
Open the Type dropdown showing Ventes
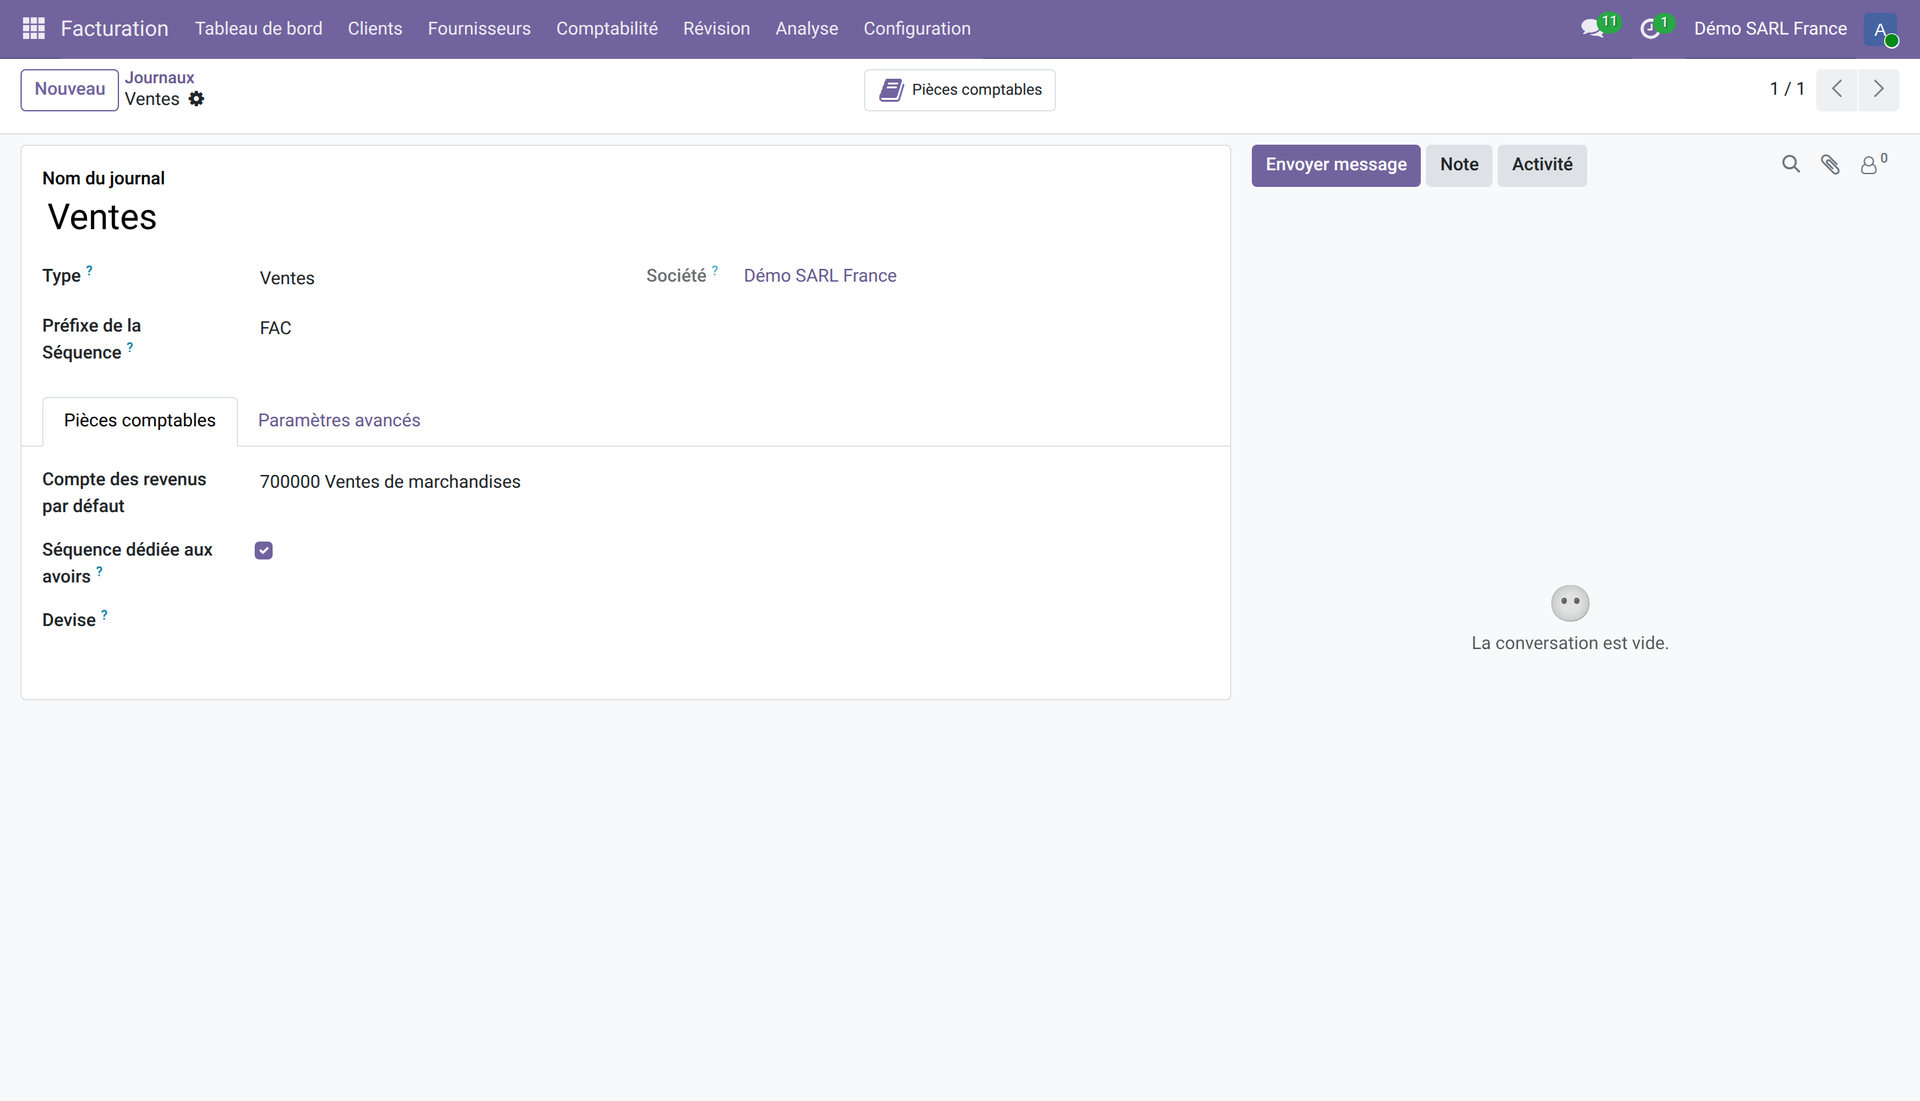[x=432, y=278]
